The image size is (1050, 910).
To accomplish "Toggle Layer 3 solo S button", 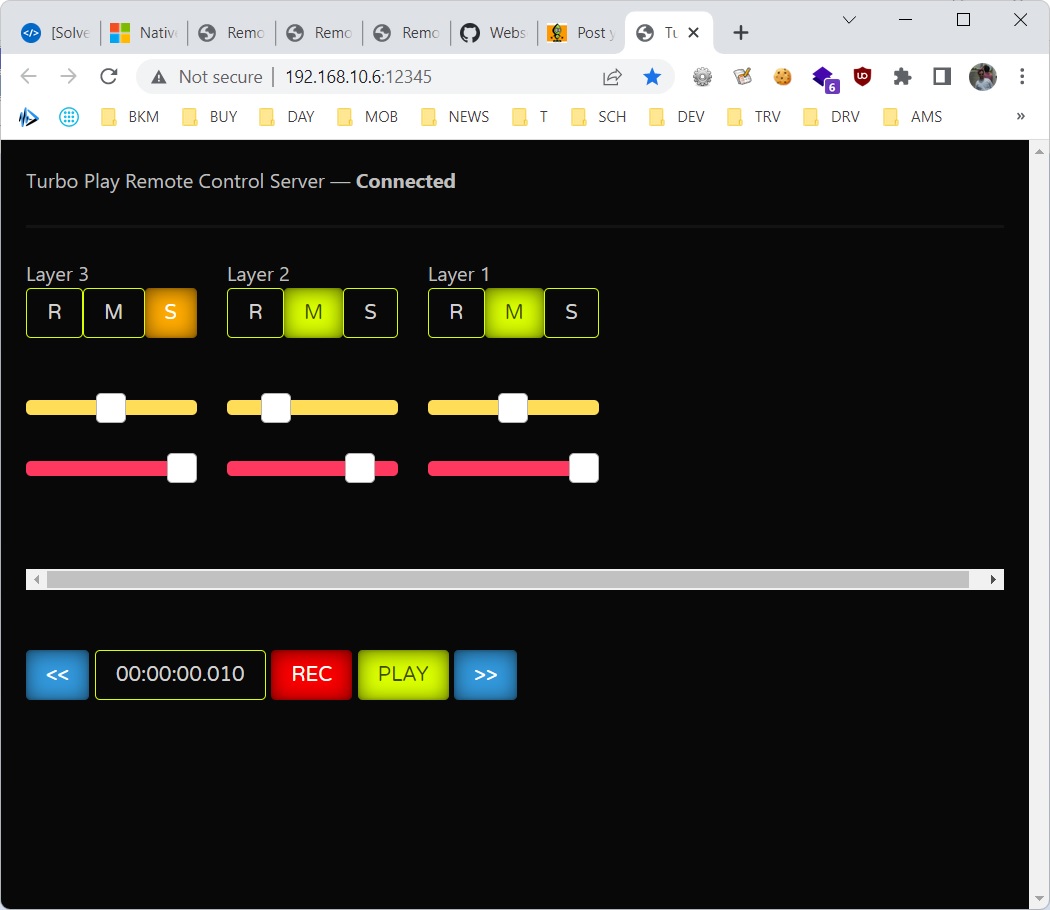I will point(171,313).
